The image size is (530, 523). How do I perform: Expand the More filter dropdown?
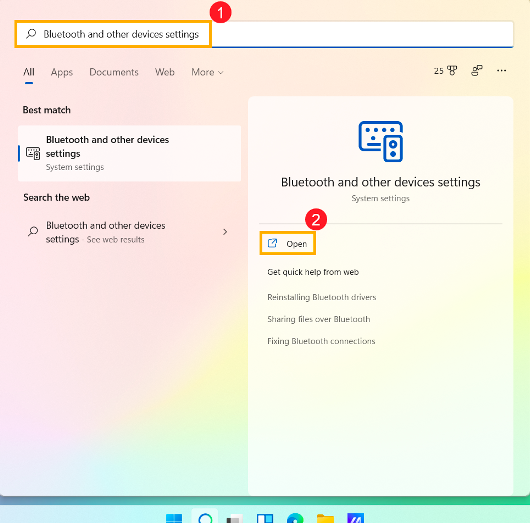207,72
